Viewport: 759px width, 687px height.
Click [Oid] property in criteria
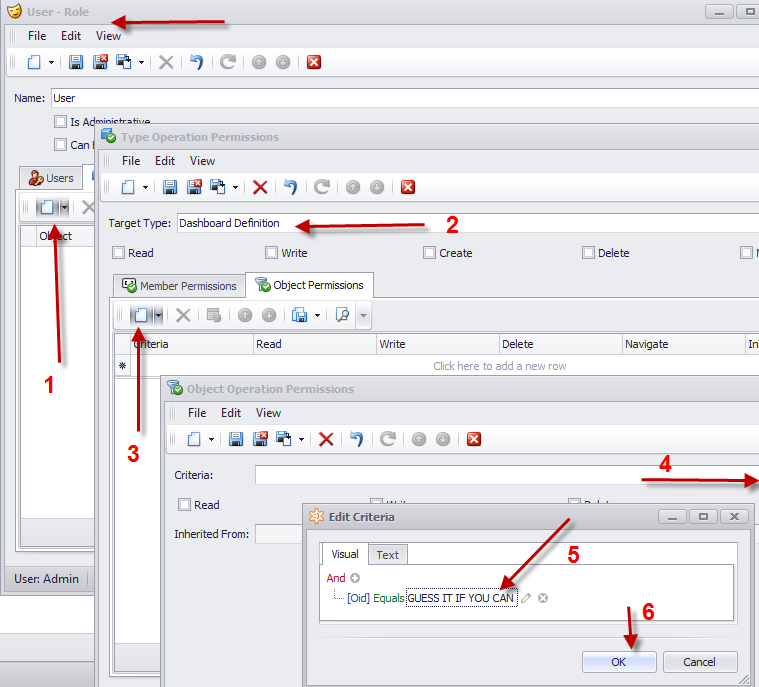[358, 598]
